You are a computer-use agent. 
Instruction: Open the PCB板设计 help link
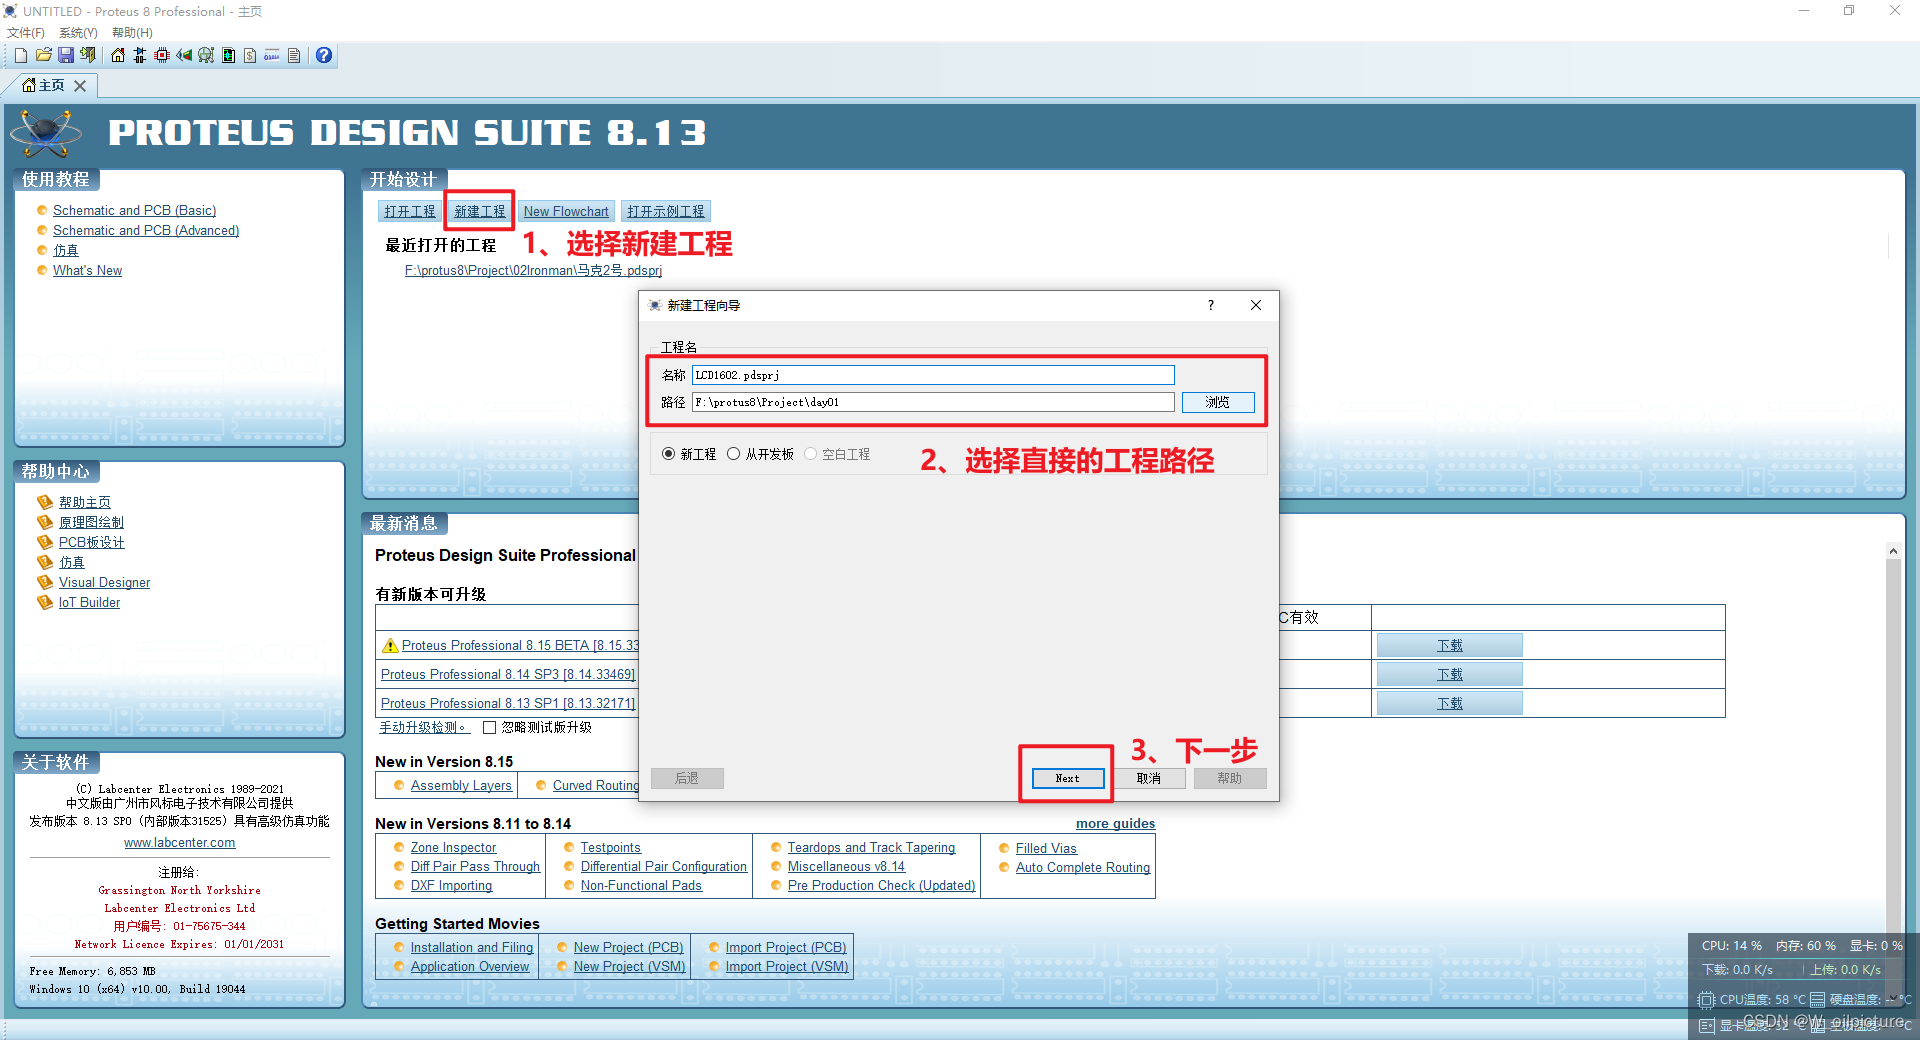point(92,542)
